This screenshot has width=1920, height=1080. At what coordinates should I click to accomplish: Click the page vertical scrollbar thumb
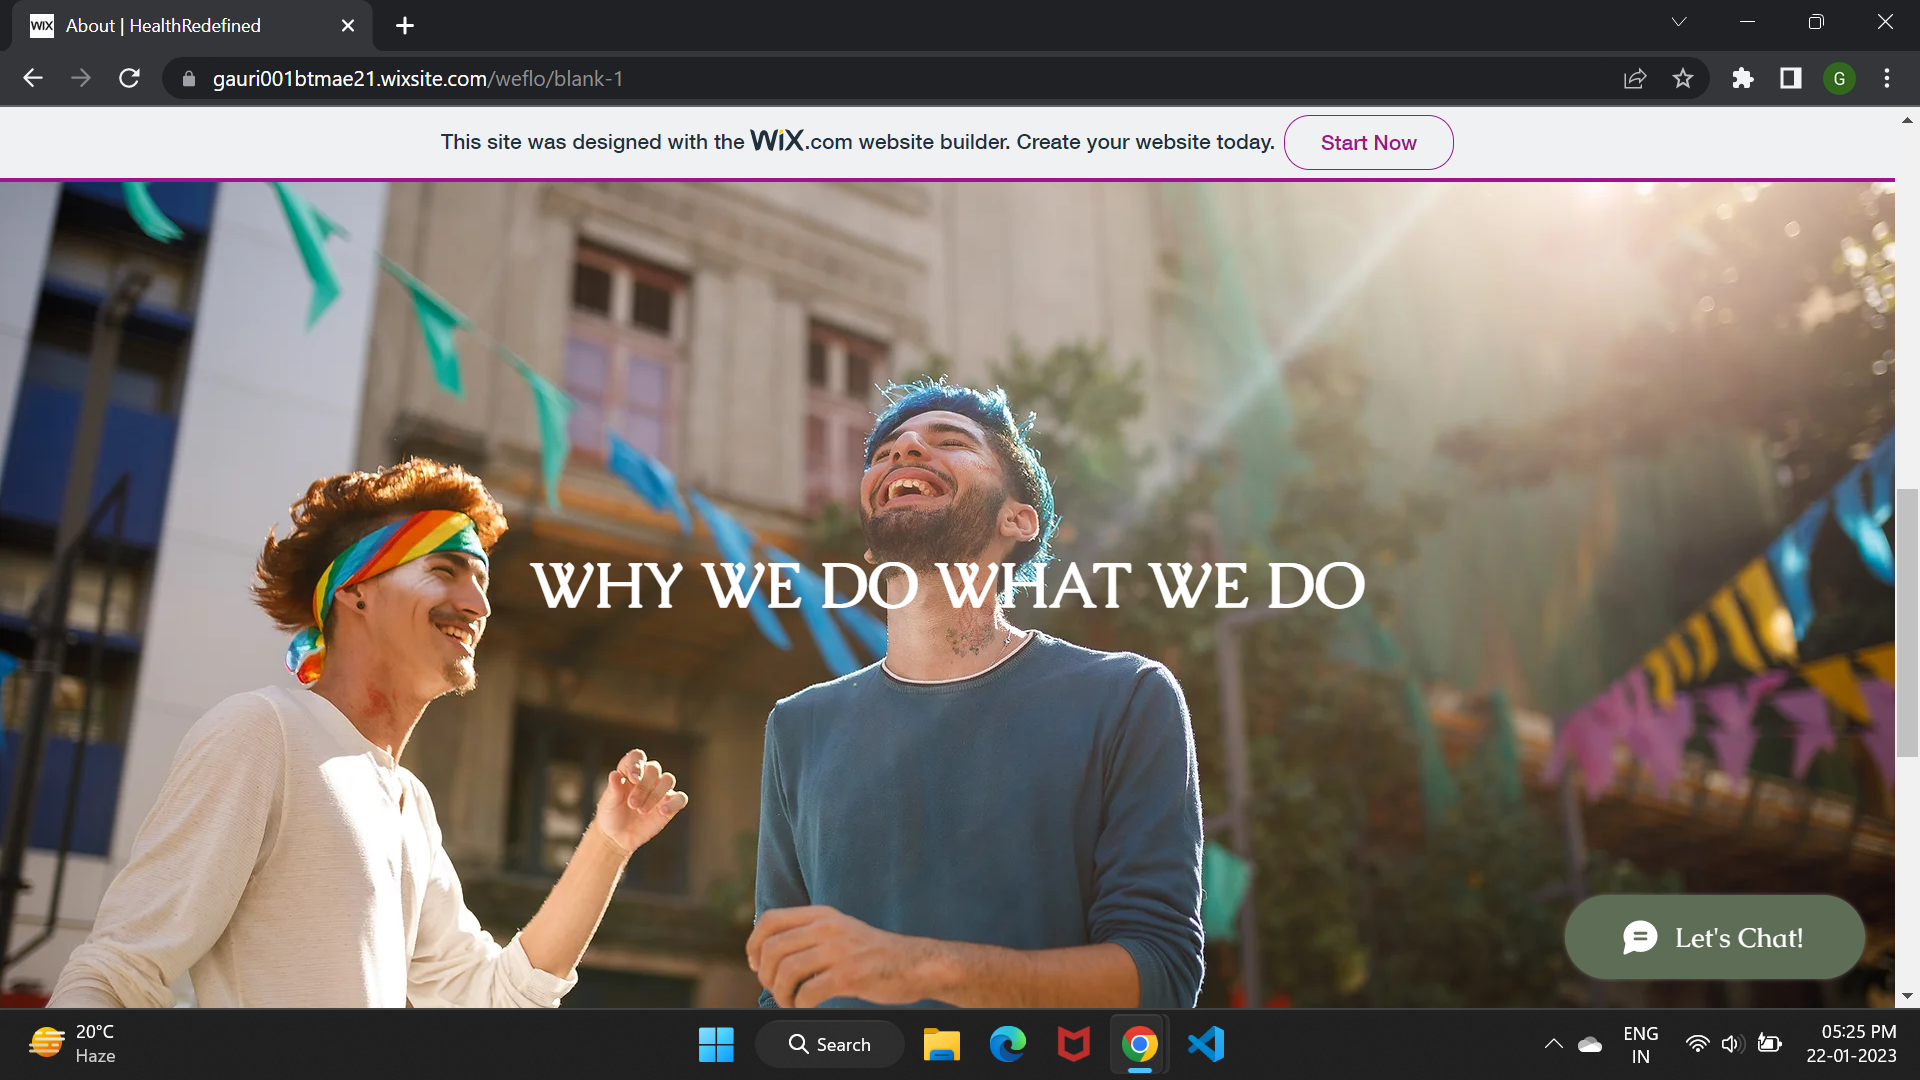[x=1907, y=620]
